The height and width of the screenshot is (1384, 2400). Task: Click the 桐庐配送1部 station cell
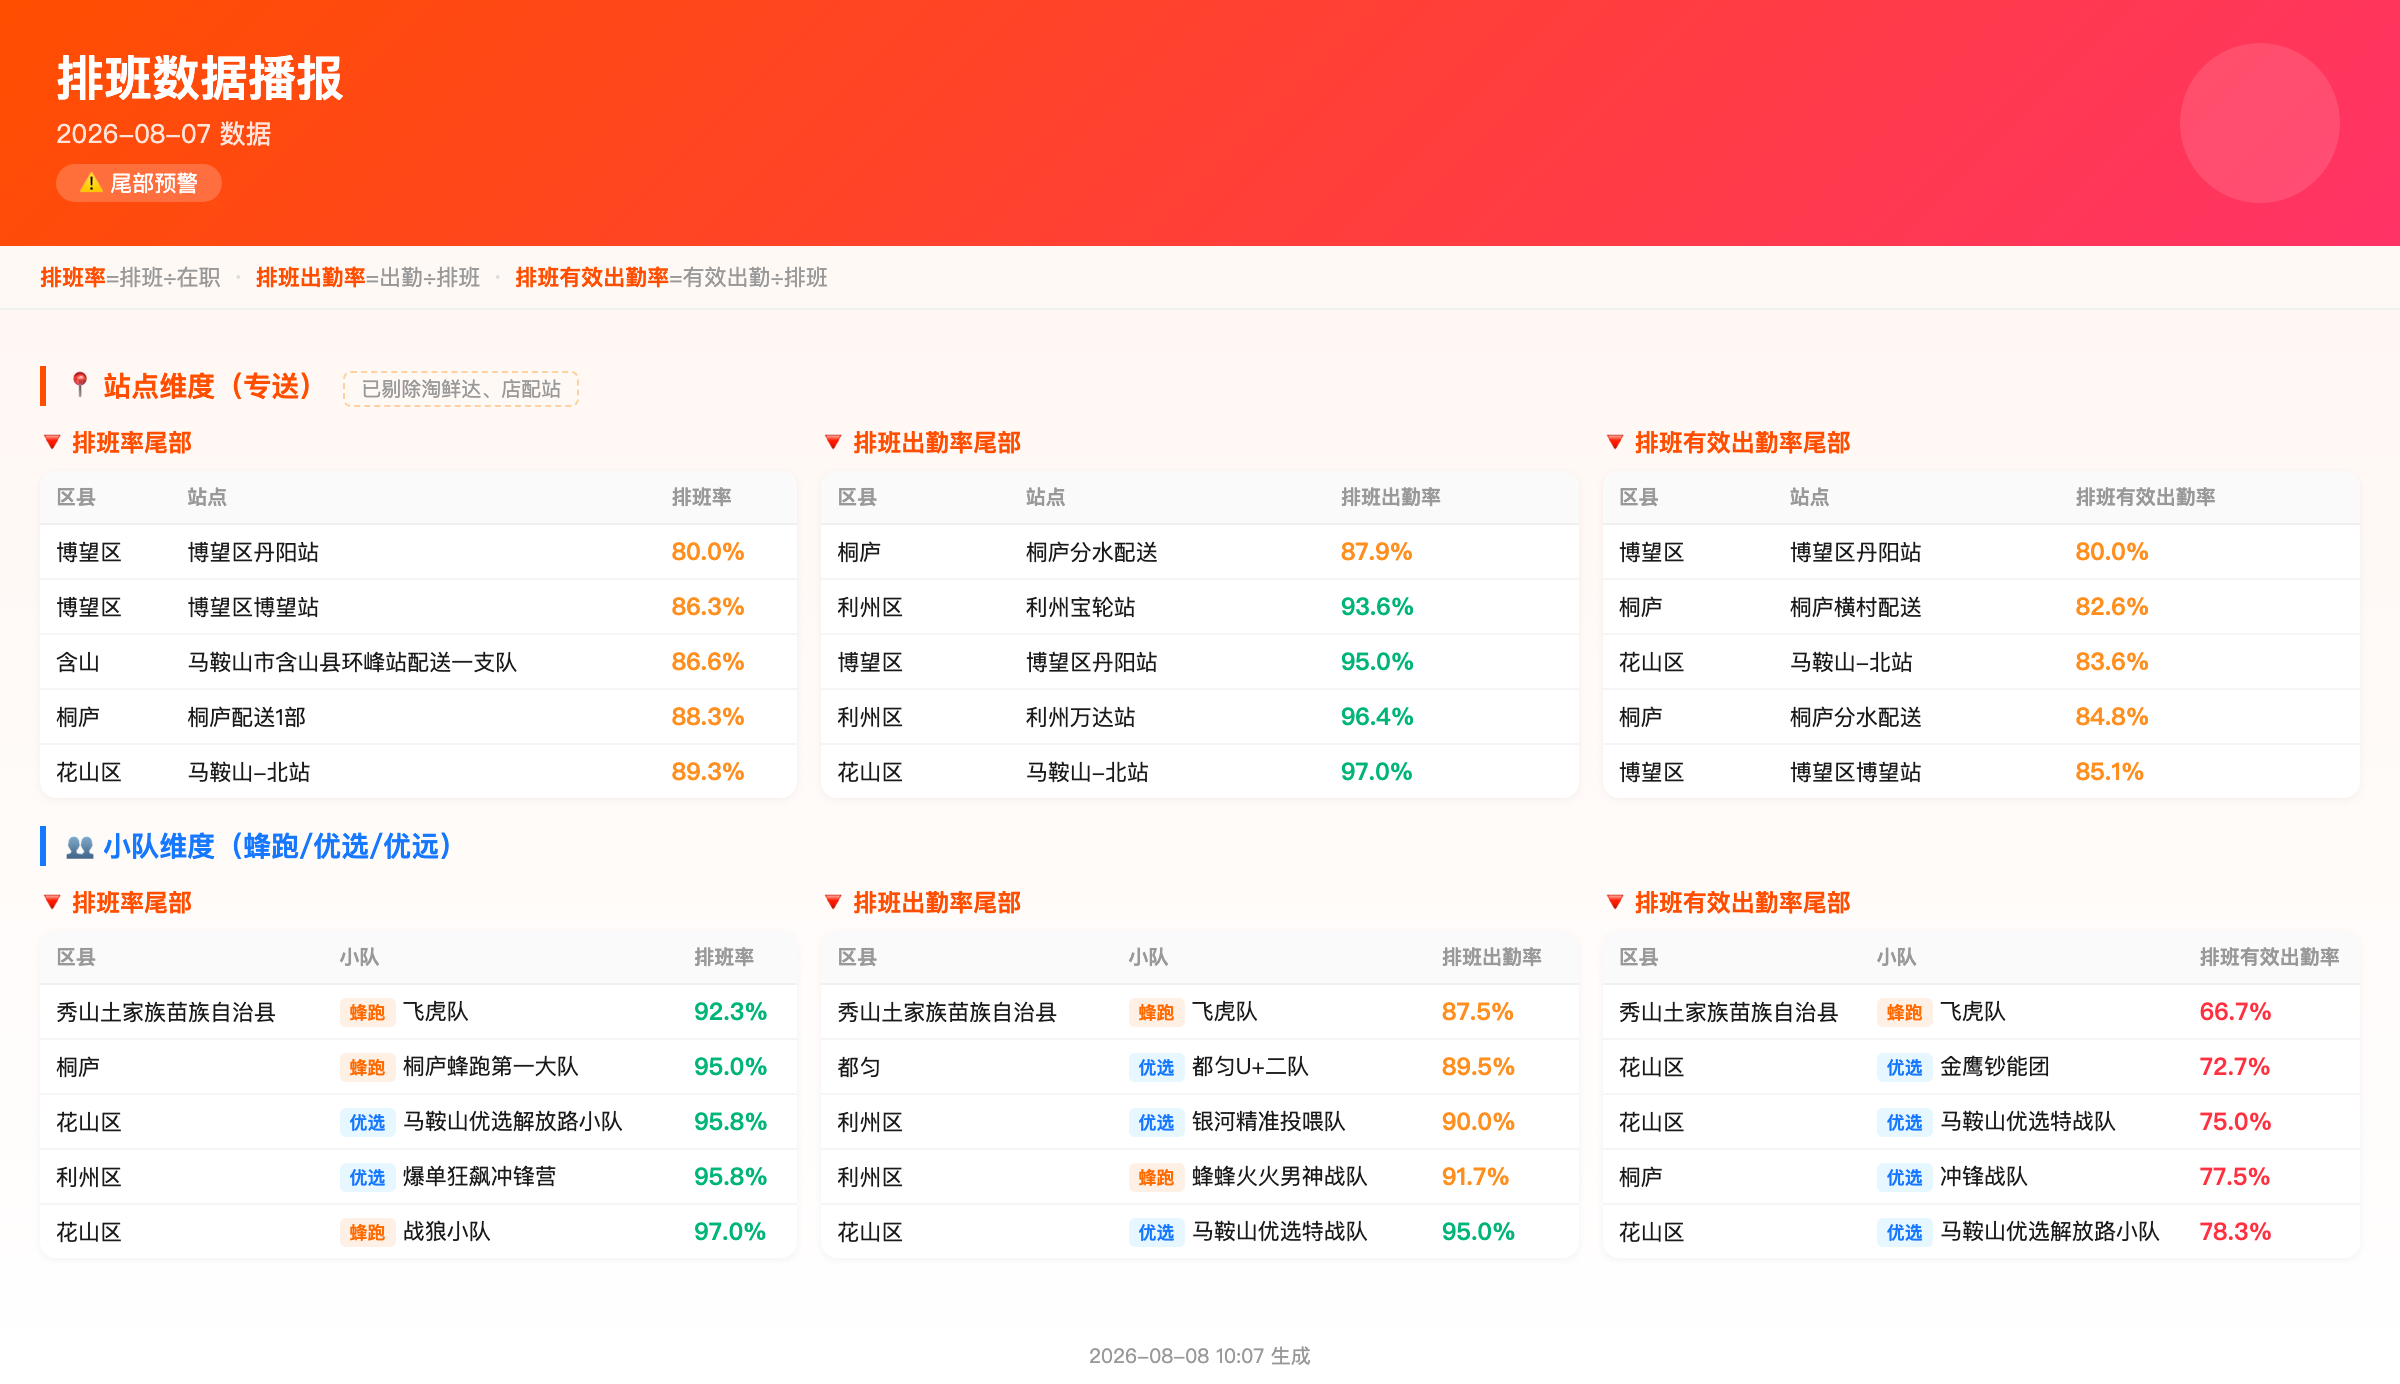point(247,717)
